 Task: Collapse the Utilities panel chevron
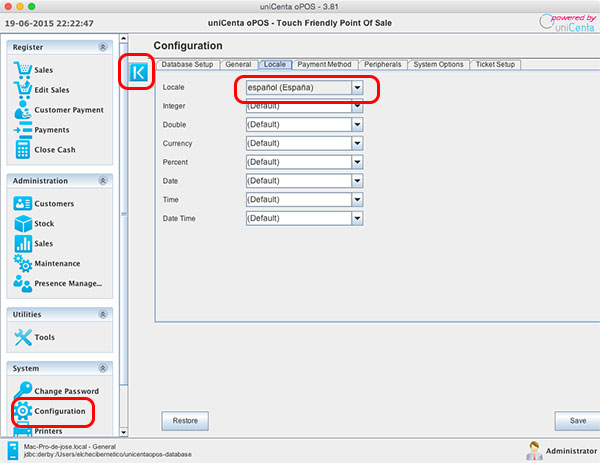click(103, 314)
